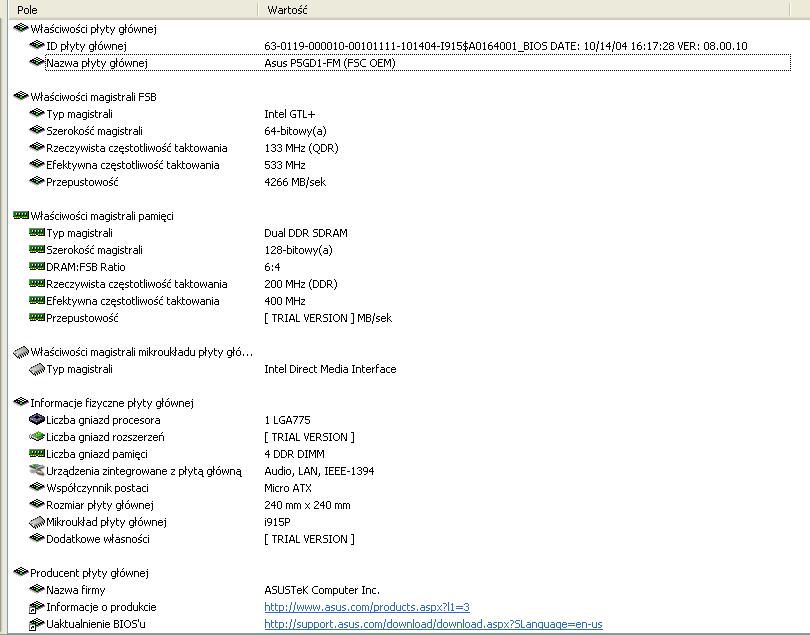
Task: Click the memory icon beside 'Właściwości magistrali pamięci'
Action: pyautogui.click(x=21, y=215)
